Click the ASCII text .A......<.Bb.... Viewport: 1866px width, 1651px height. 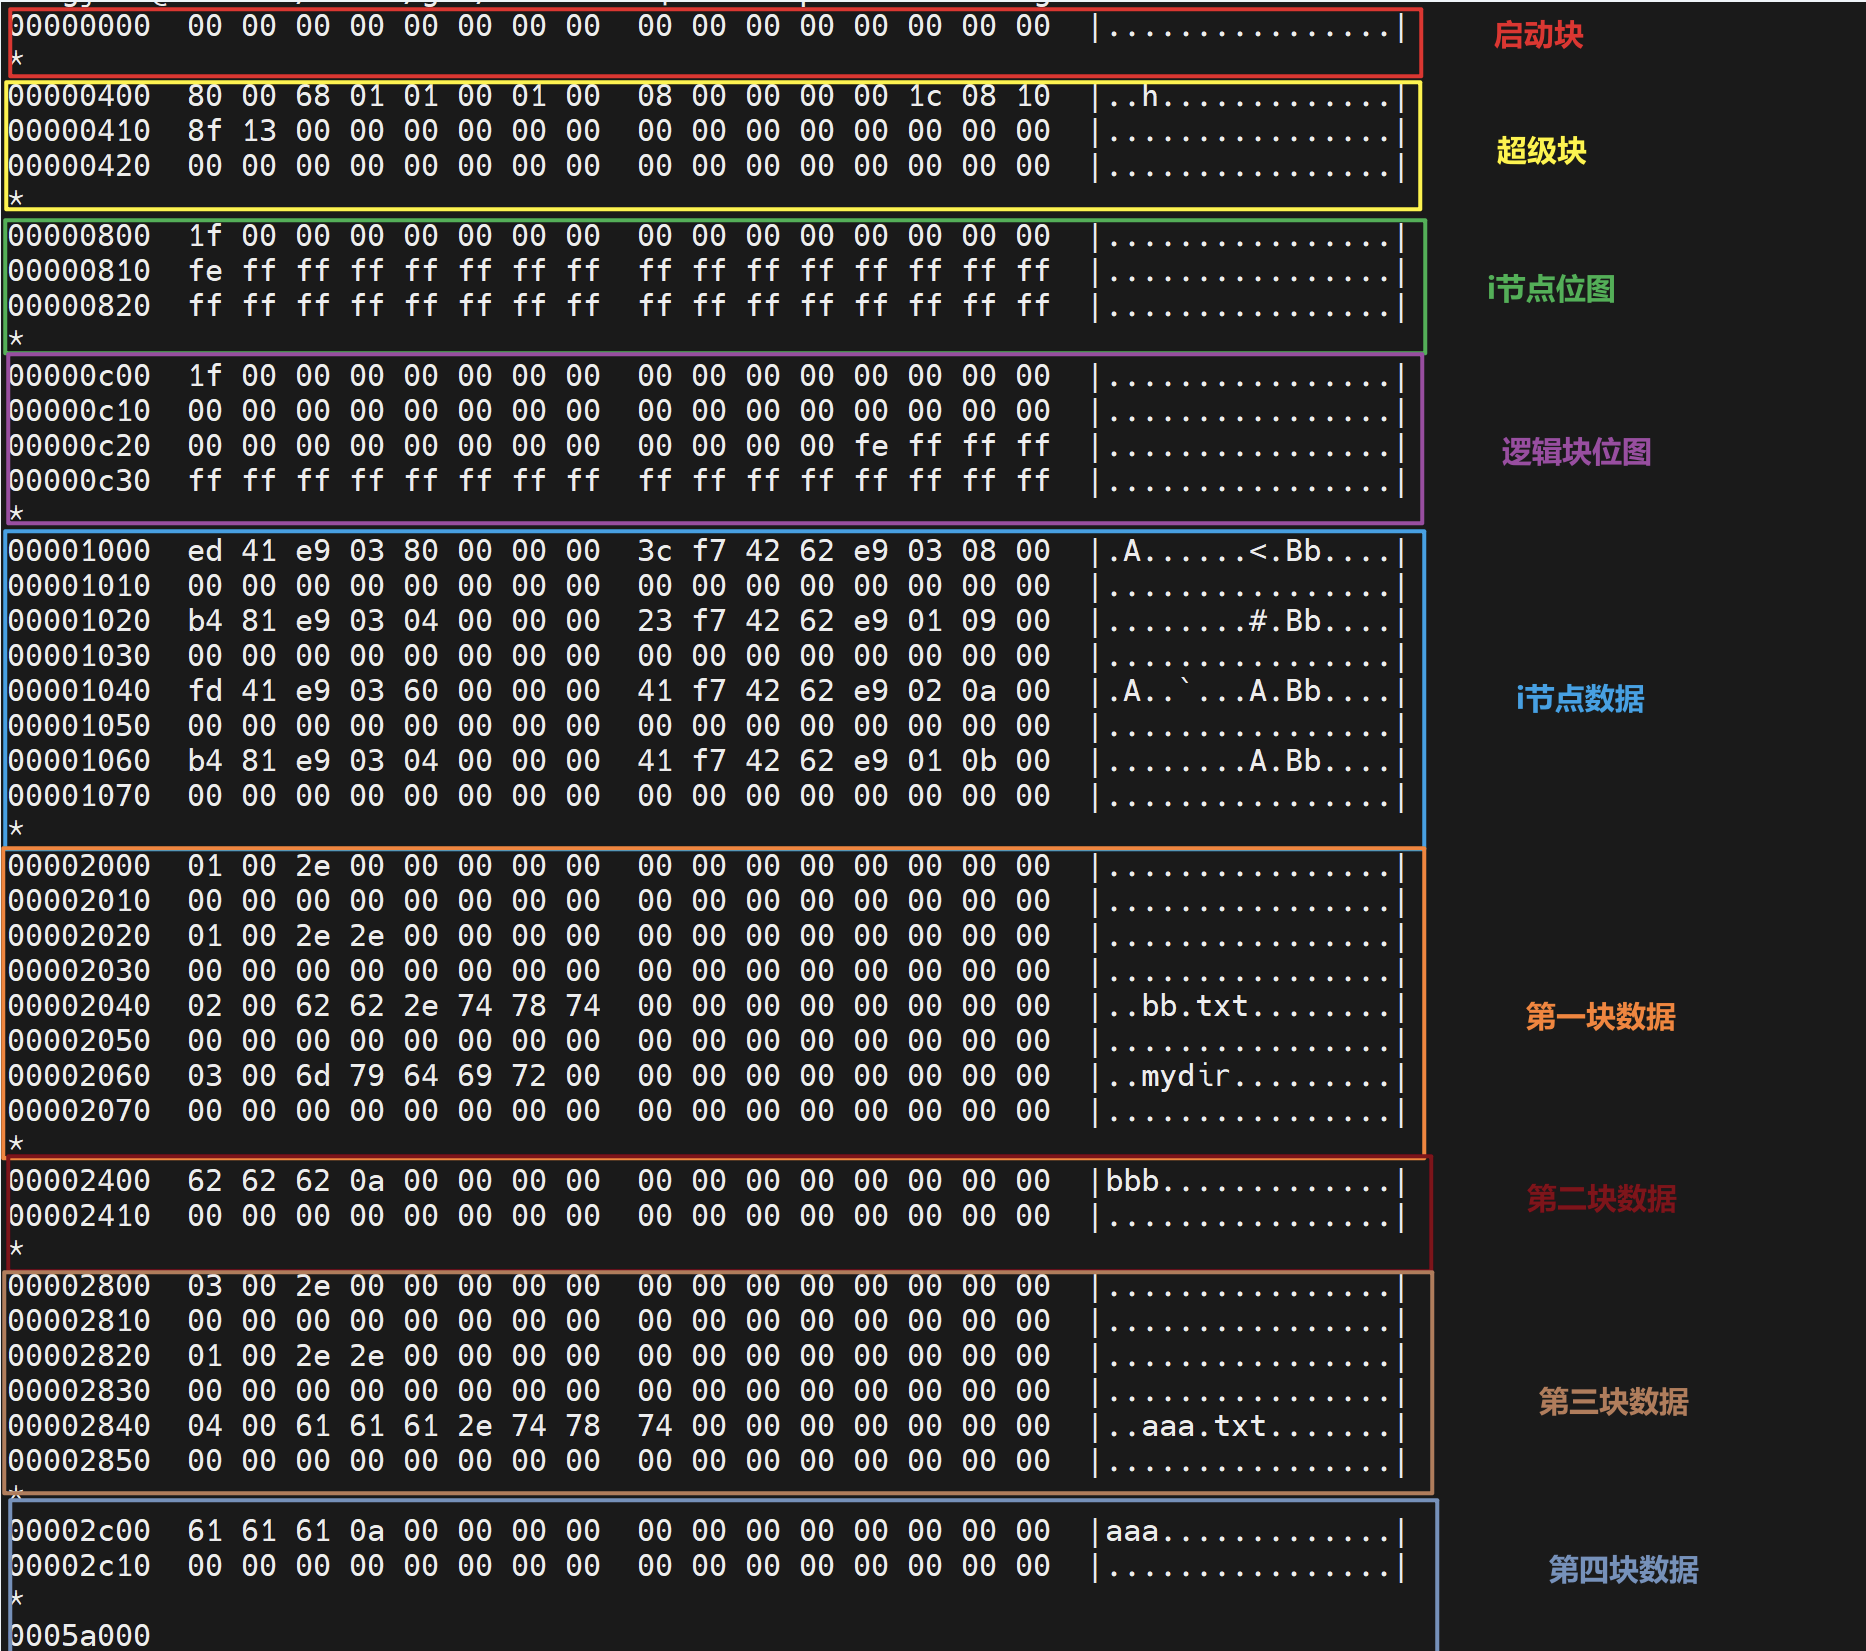point(1214,551)
